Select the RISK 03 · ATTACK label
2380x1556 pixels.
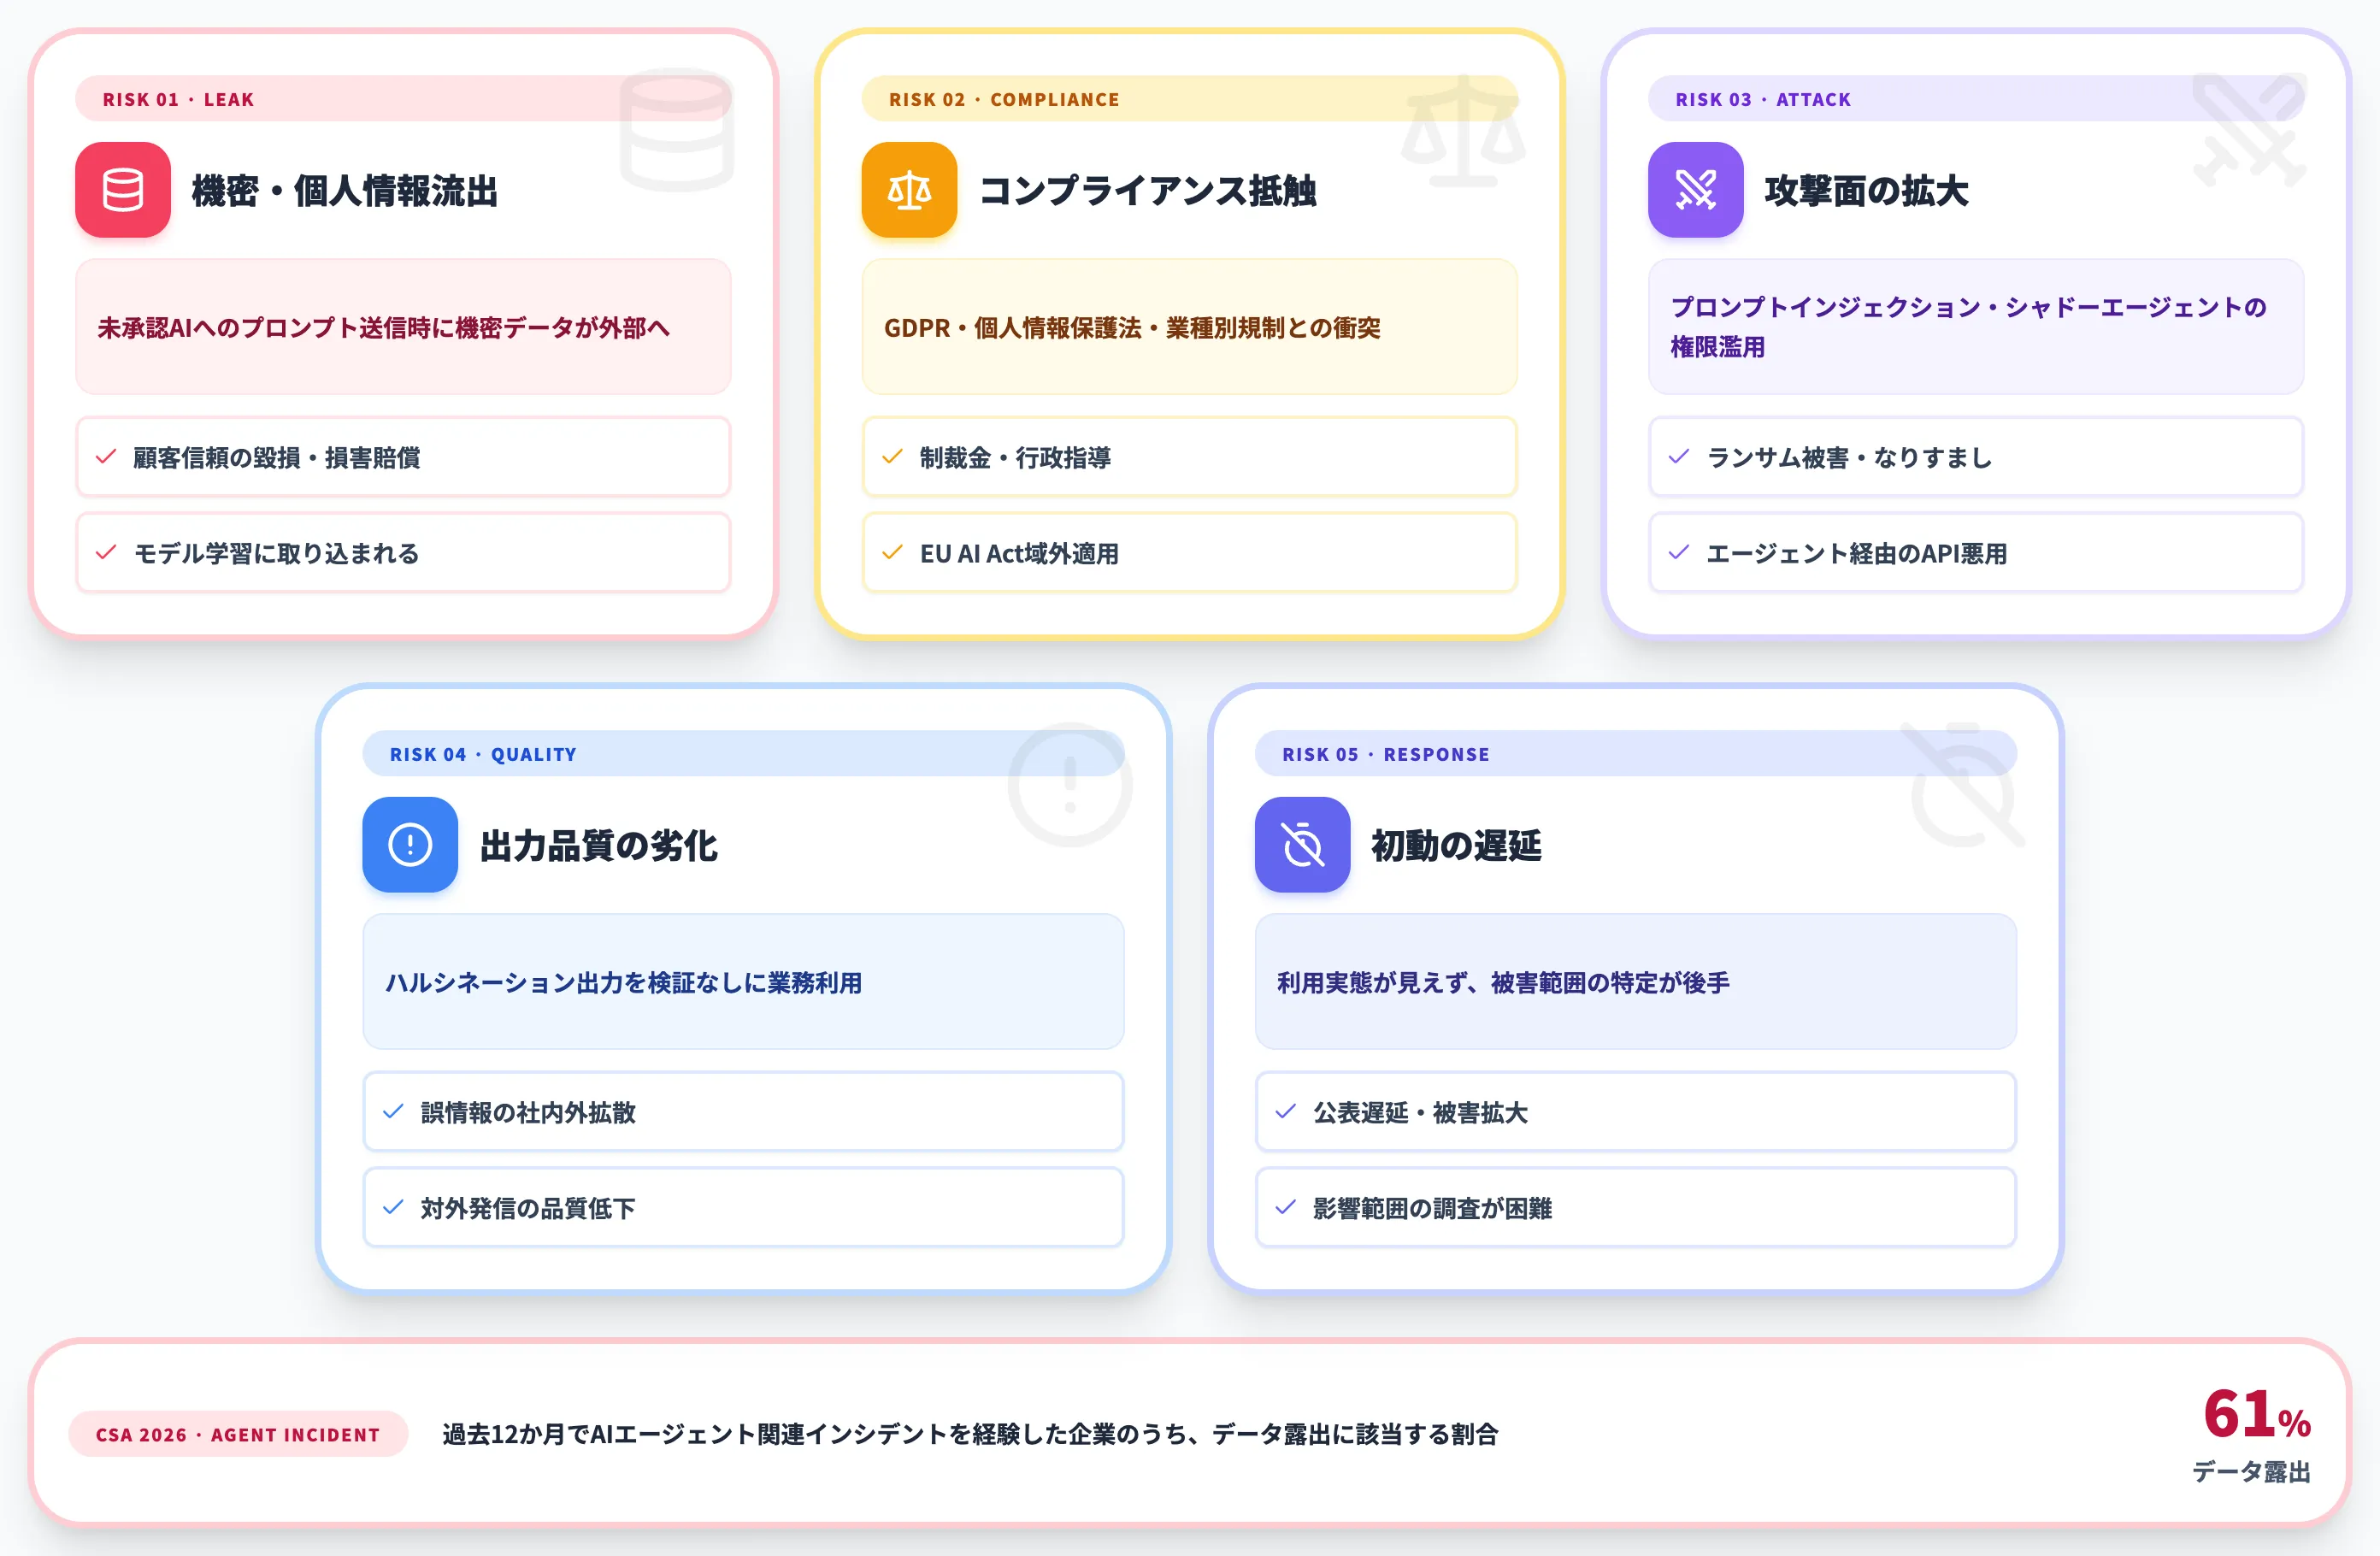(x=1763, y=99)
